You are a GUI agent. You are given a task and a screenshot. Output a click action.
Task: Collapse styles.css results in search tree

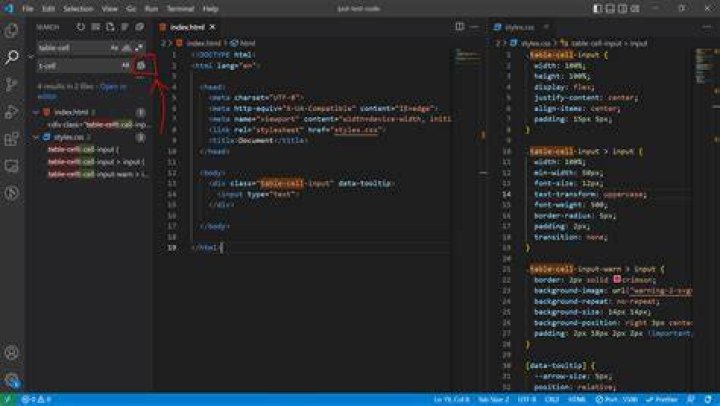[36, 137]
